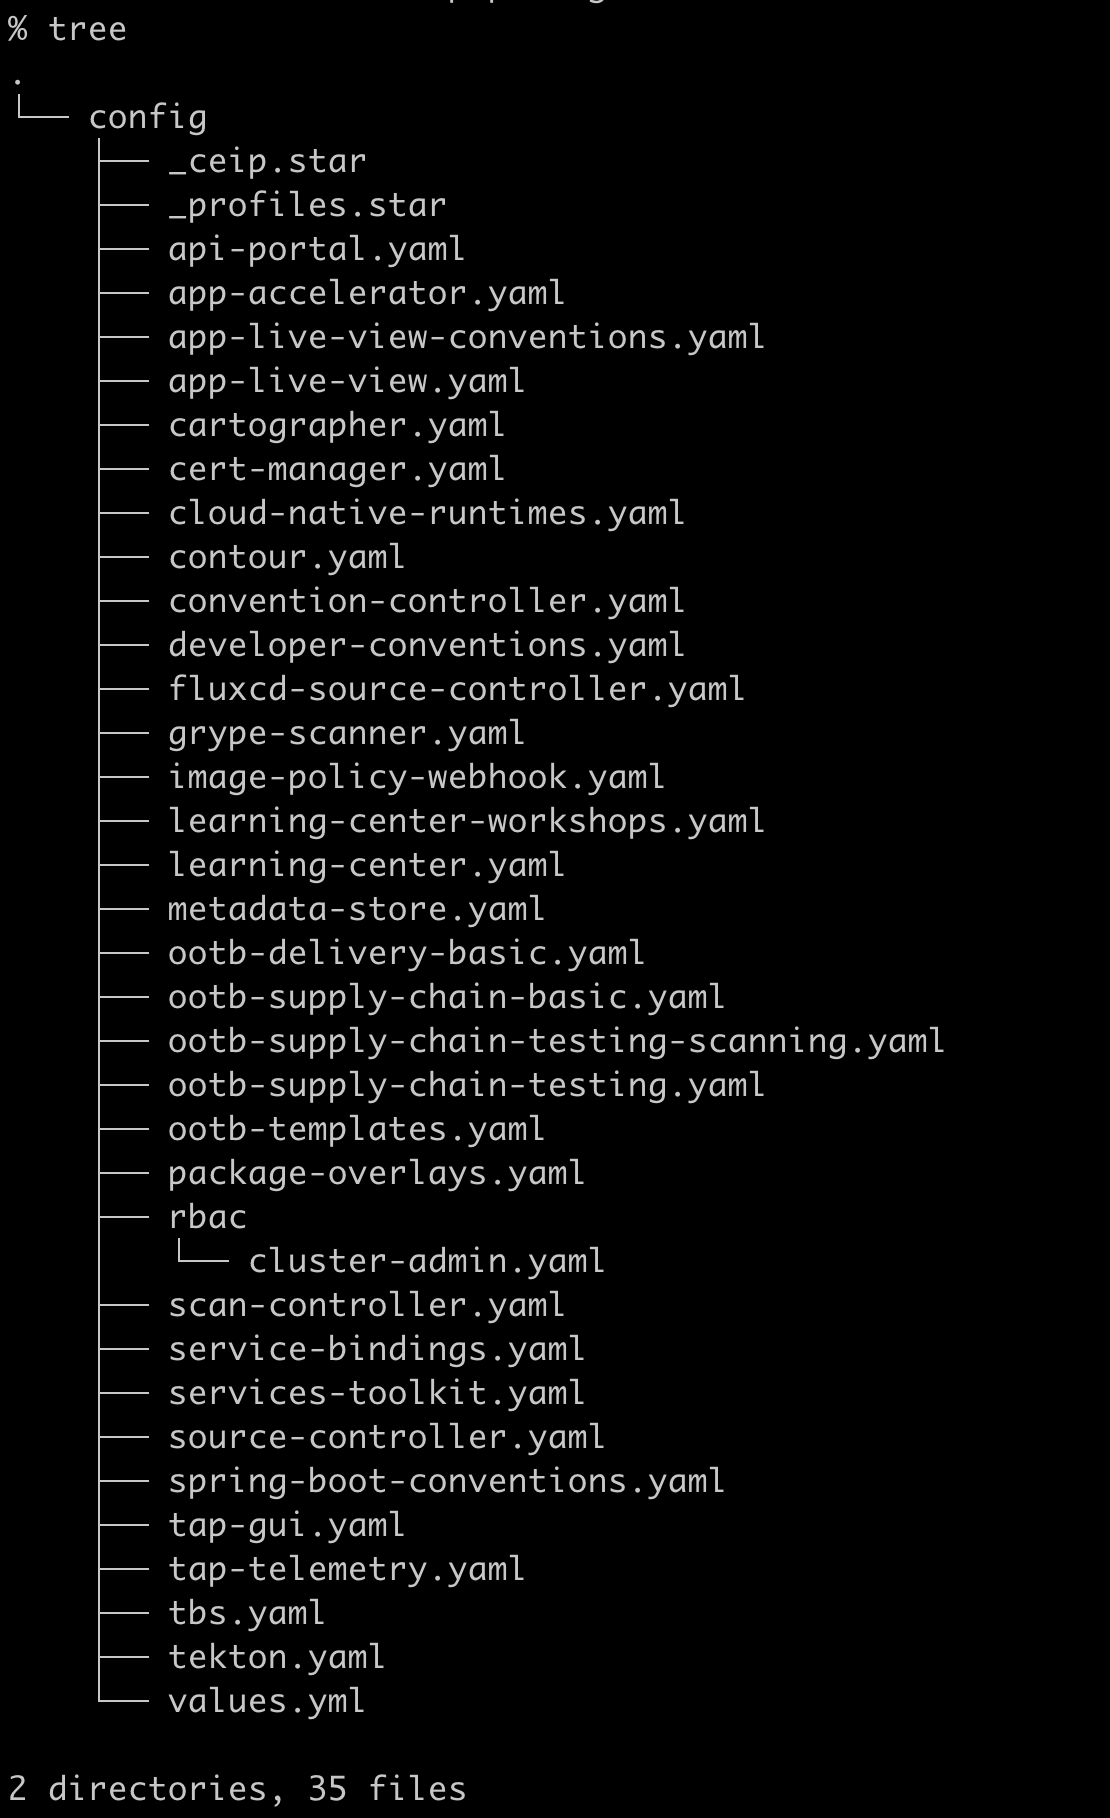
Task: Click the config directory name
Action: 147,118
